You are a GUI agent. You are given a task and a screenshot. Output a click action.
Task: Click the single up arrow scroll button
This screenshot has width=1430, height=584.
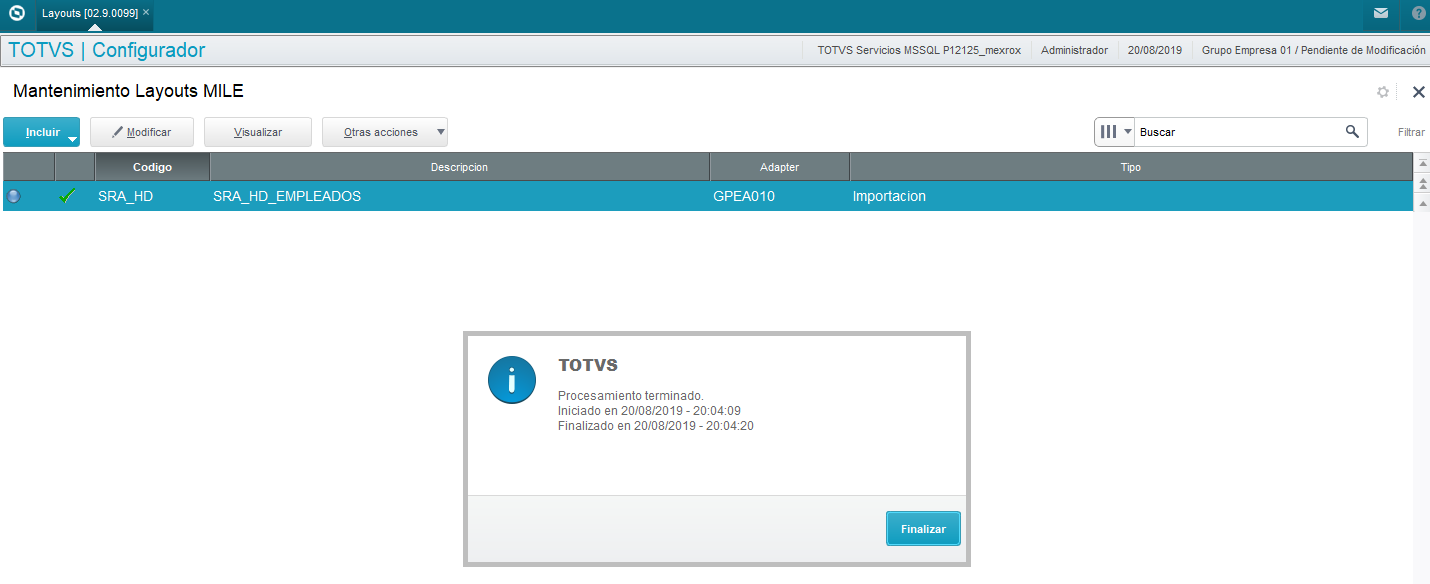coord(1422,202)
